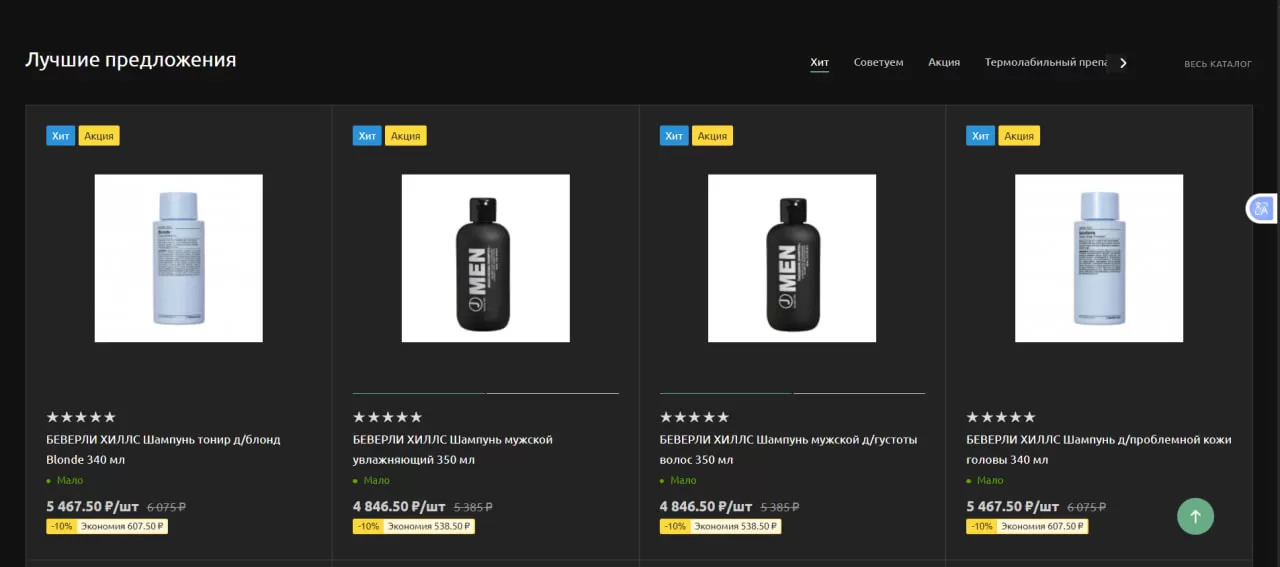Click Шампунь д/проблемной кожи головы title
Viewport: 1280px width, 567px height.
(1098, 449)
